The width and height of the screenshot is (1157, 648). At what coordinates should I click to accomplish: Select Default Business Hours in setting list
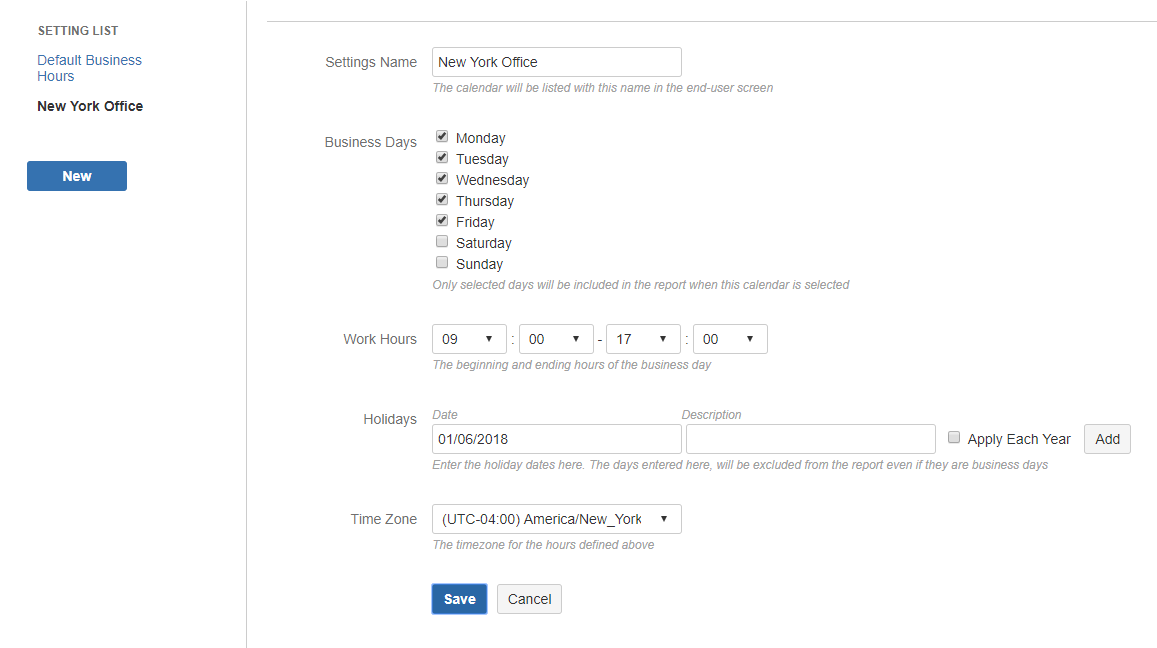(89, 68)
